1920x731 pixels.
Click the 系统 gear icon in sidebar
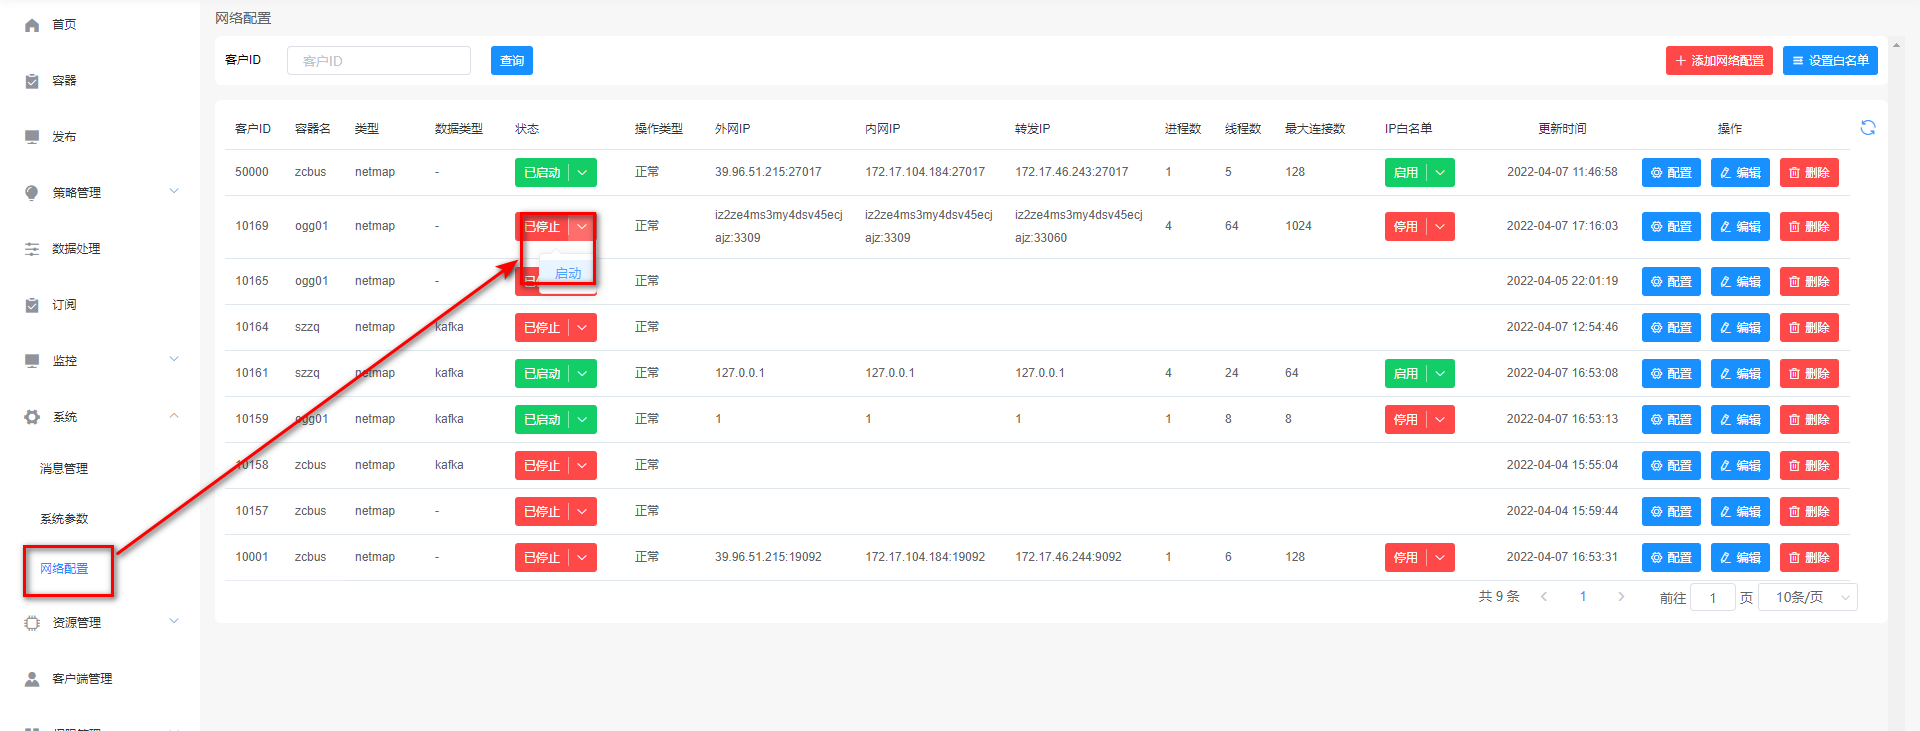tap(32, 417)
